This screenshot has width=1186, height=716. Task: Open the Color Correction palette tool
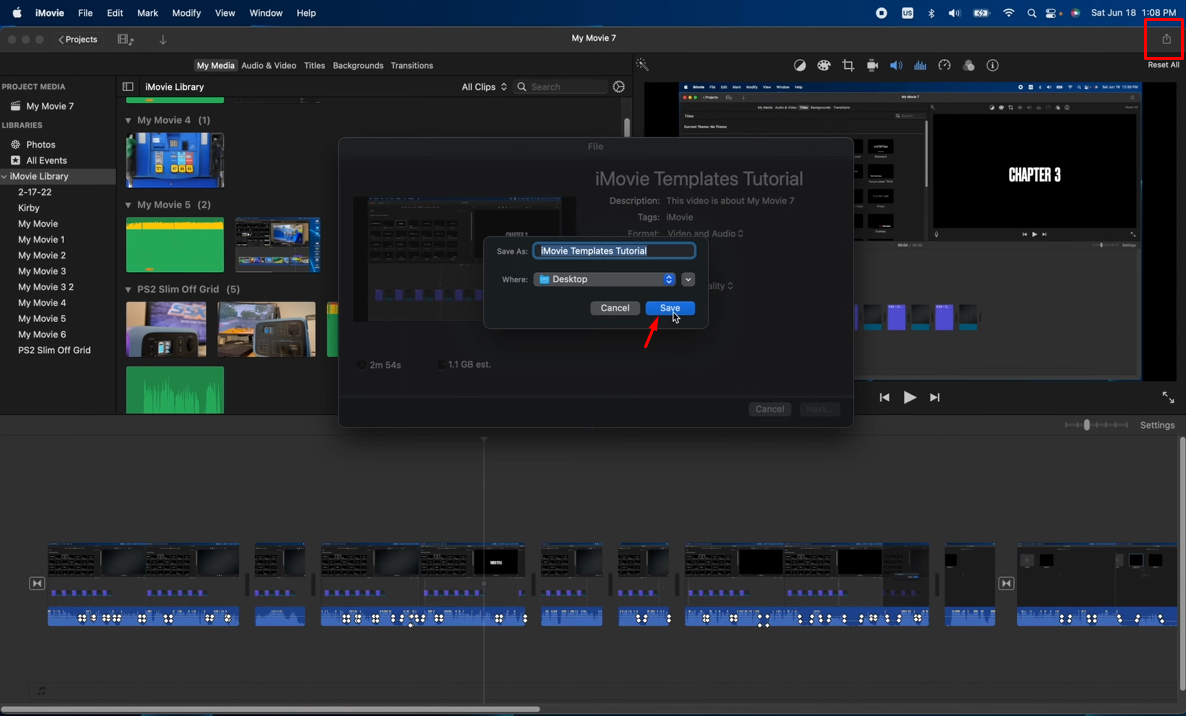(824, 66)
